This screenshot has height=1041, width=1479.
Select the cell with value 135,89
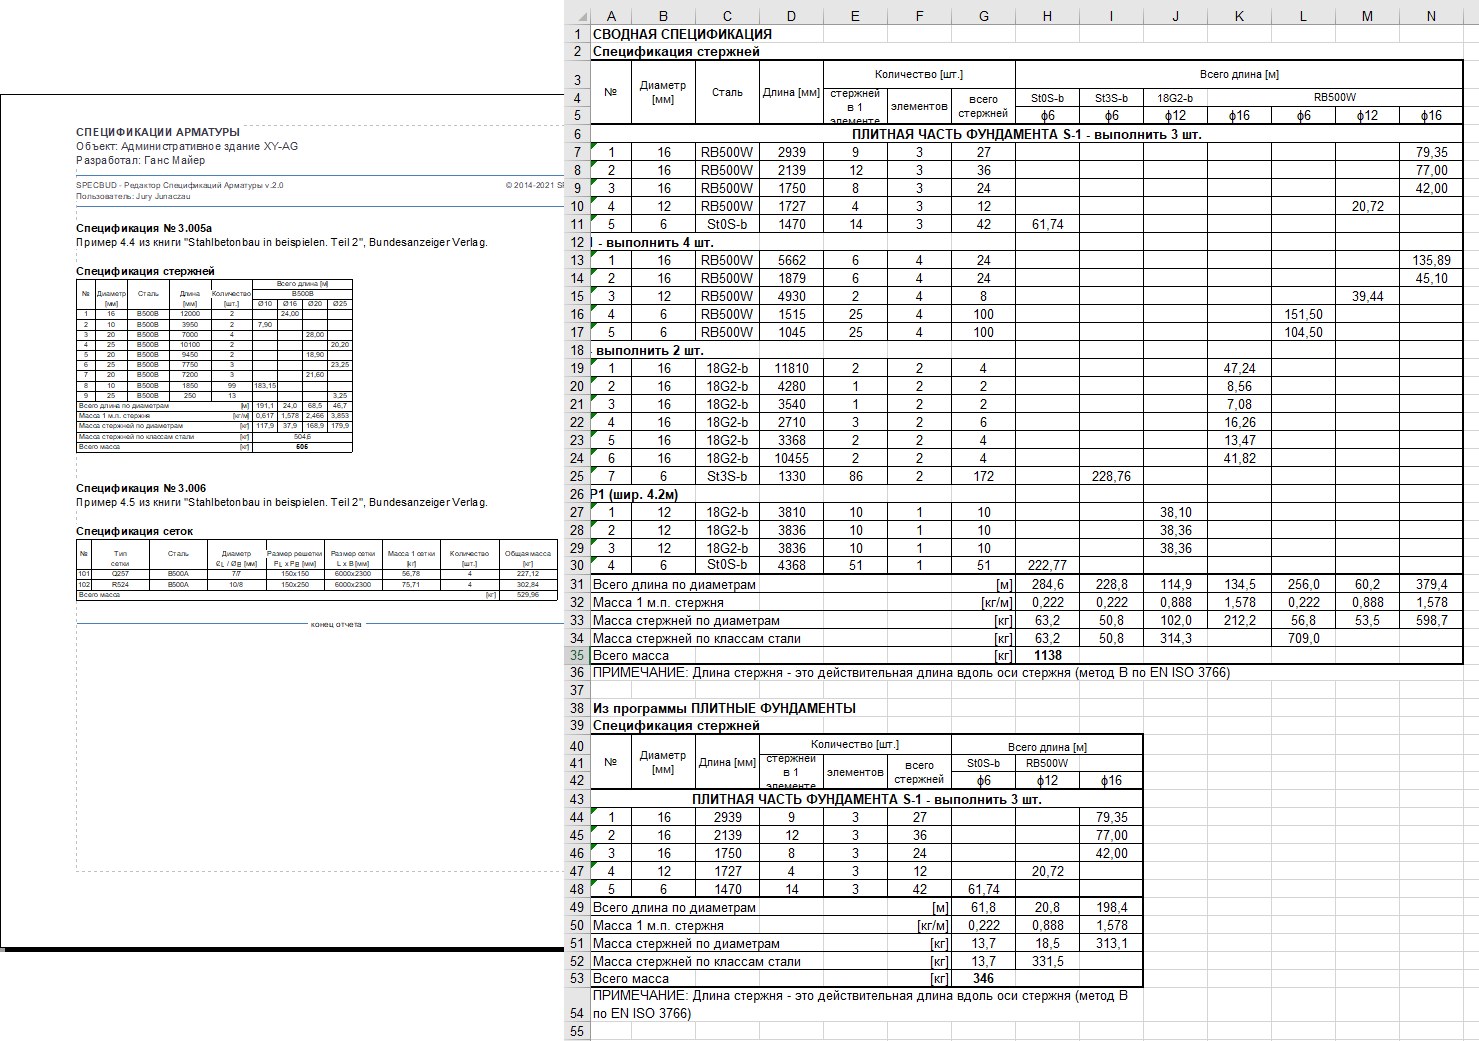pos(1431,260)
